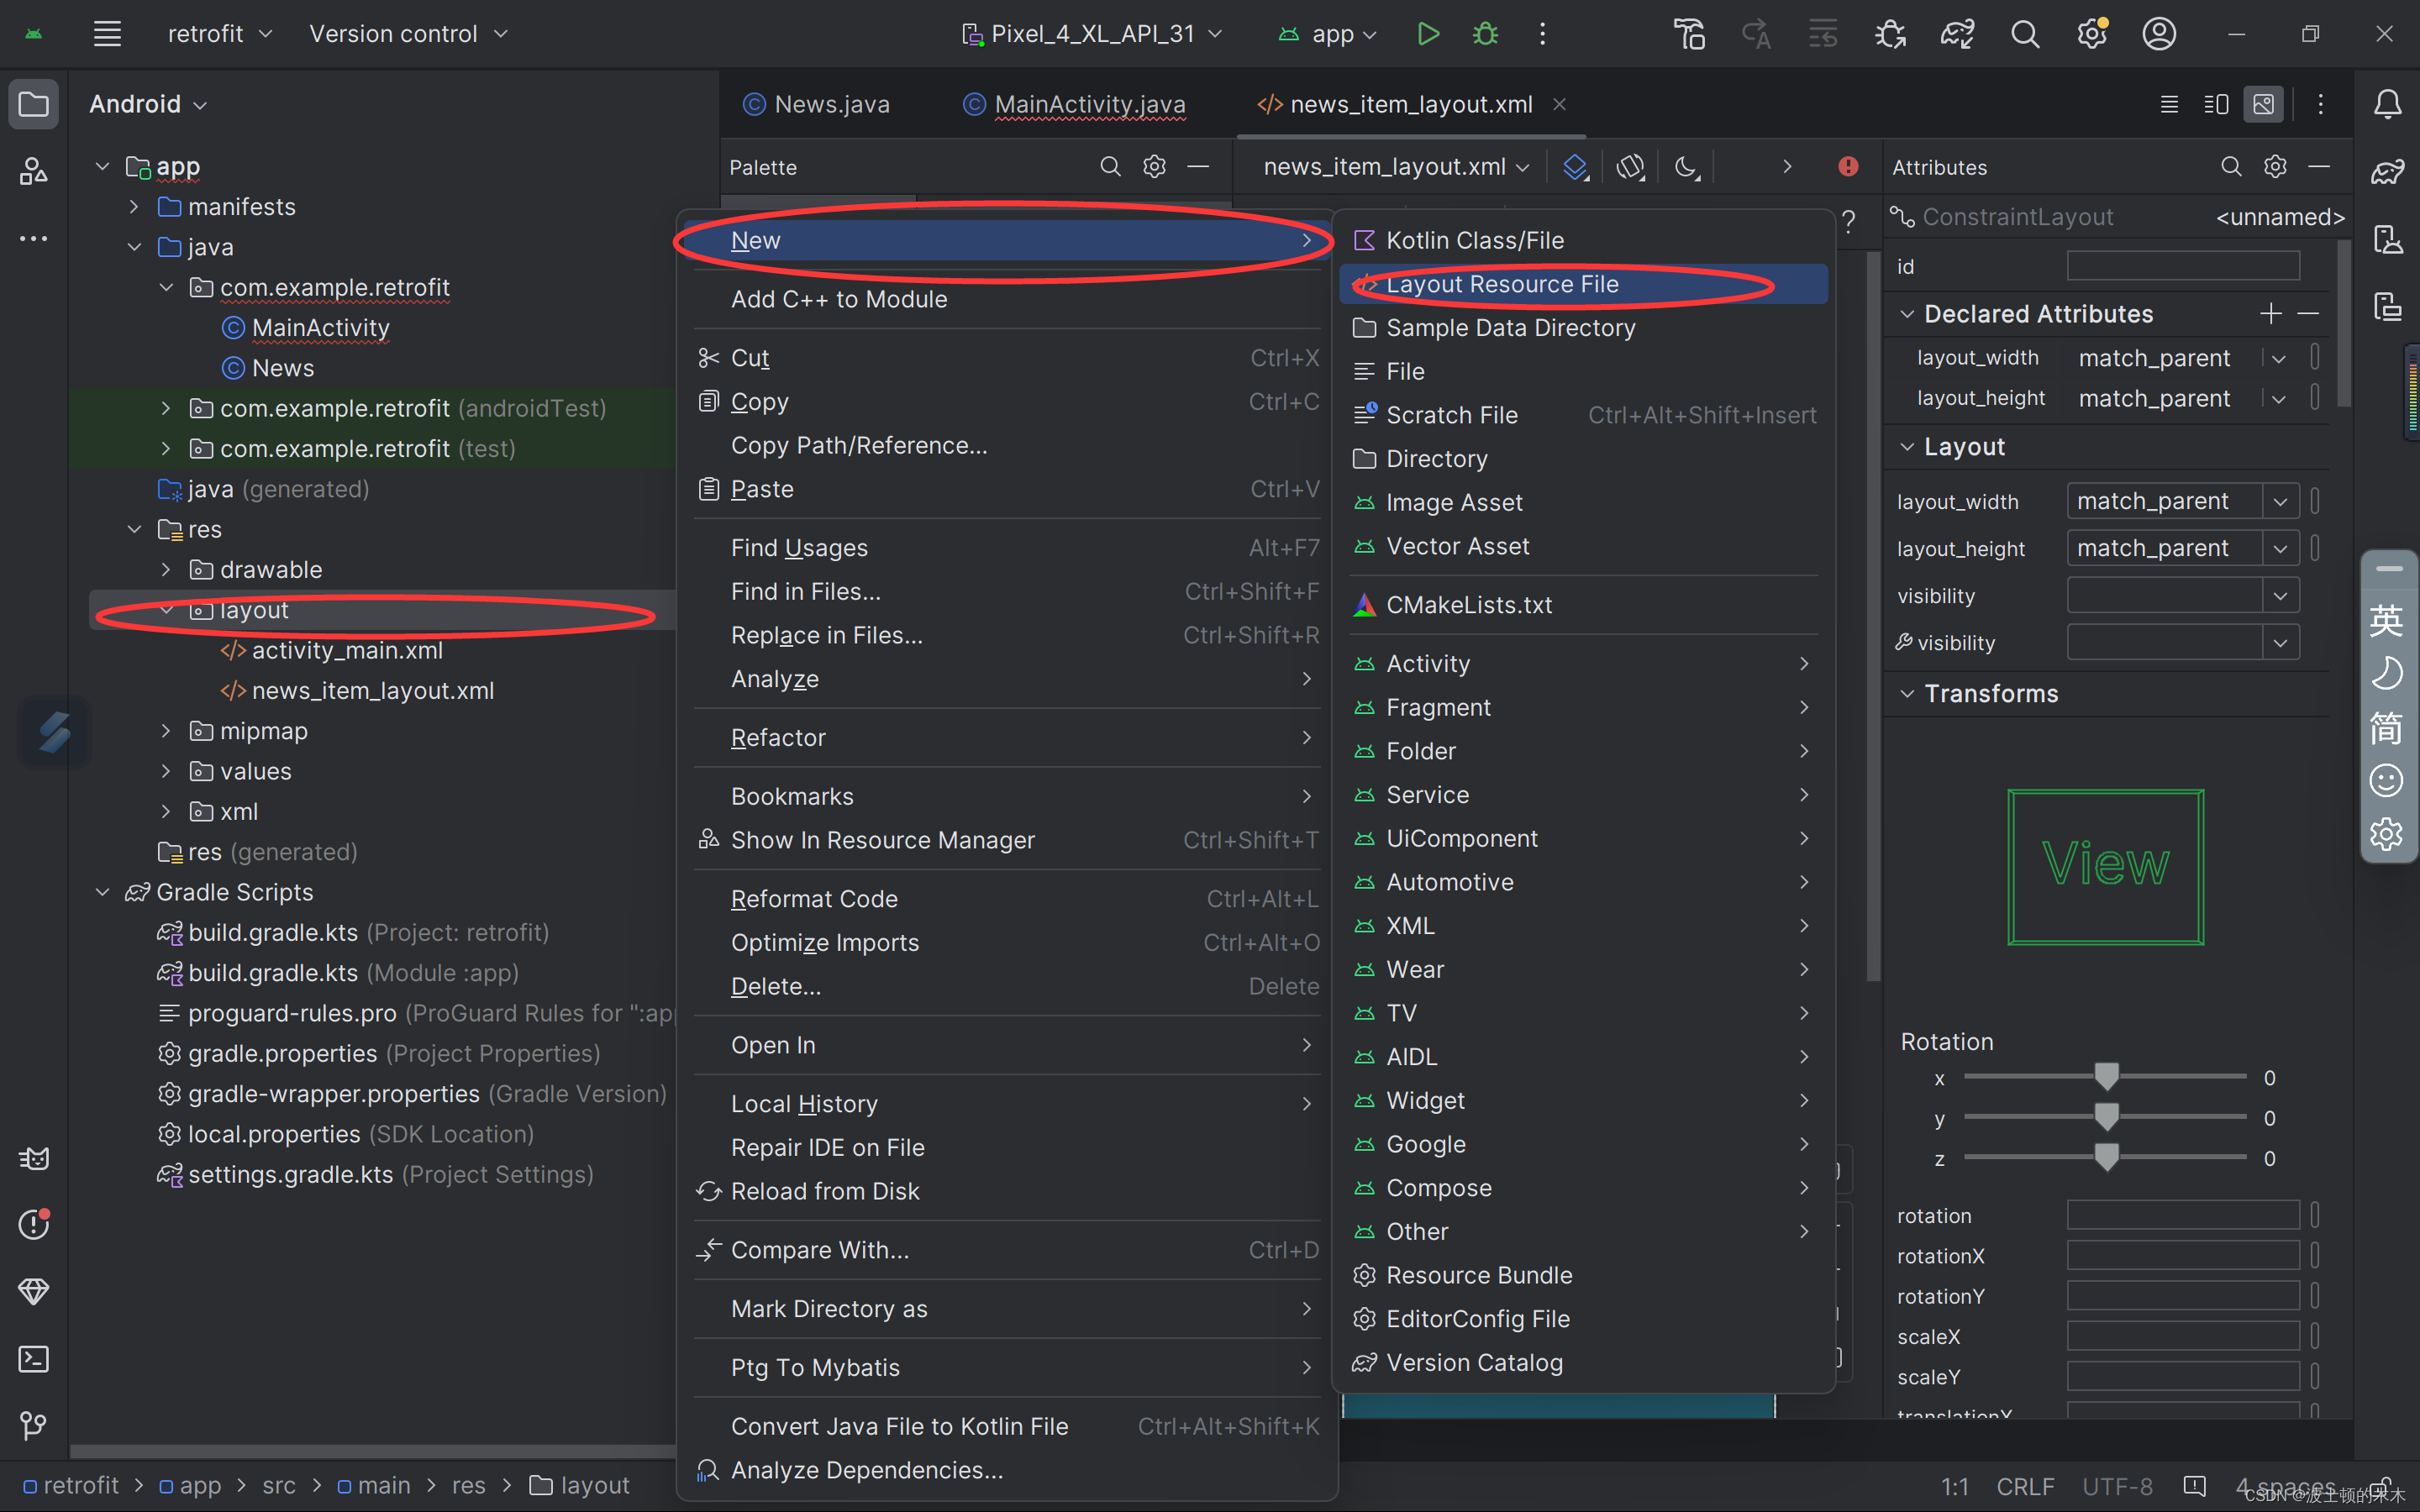
Task: Click the red error indicator in design toolbar
Action: point(1848,166)
